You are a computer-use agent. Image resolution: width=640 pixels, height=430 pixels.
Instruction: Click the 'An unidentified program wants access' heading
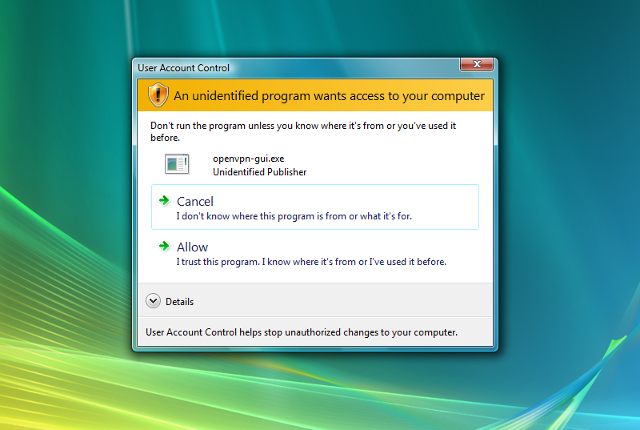click(329, 96)
